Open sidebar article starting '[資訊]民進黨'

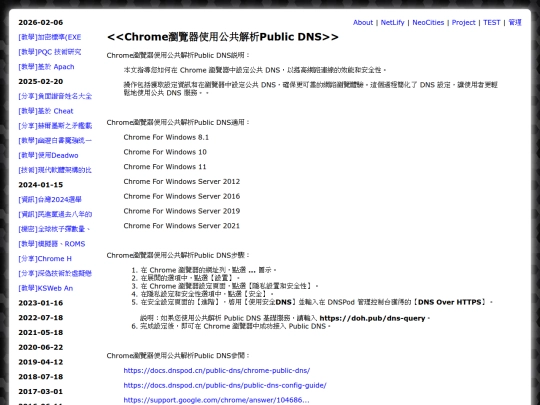pos(55,214)
